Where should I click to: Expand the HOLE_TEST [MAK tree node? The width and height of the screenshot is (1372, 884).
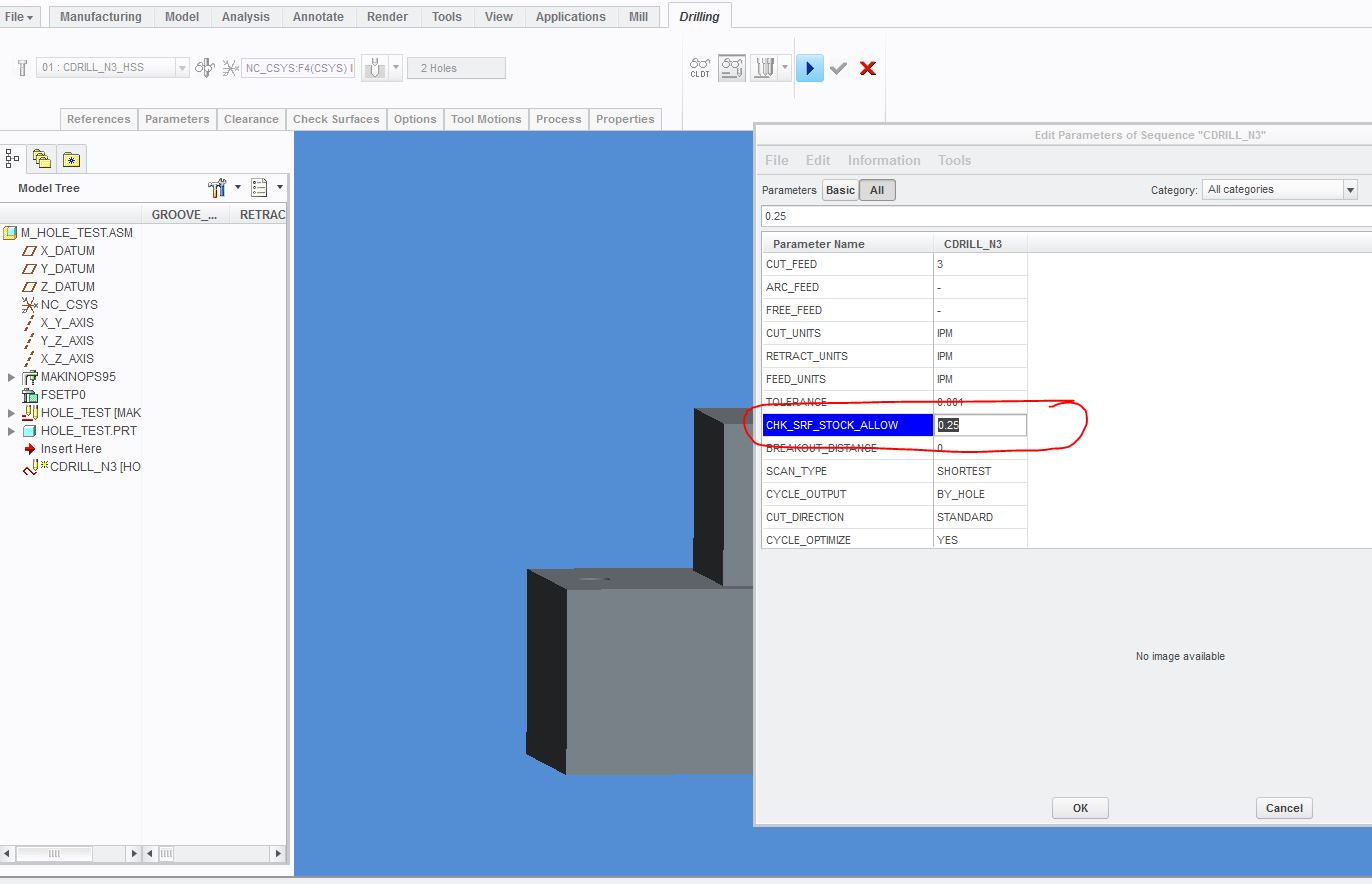click(12, 413)
